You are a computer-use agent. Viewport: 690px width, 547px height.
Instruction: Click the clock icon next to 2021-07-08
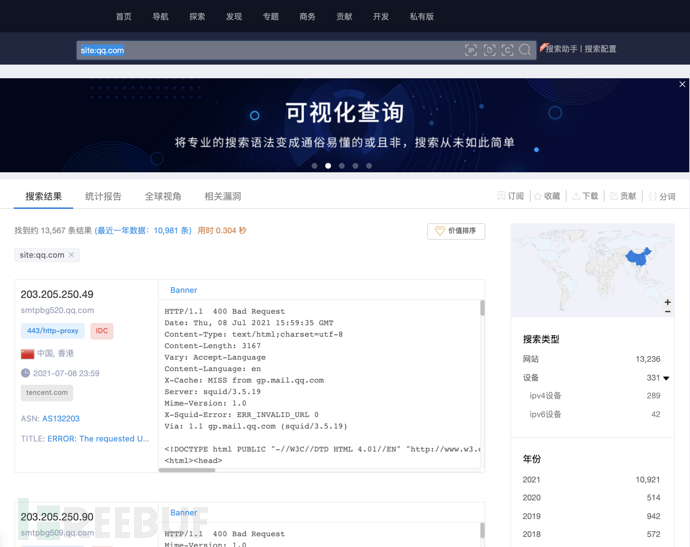tap(26, 373)
